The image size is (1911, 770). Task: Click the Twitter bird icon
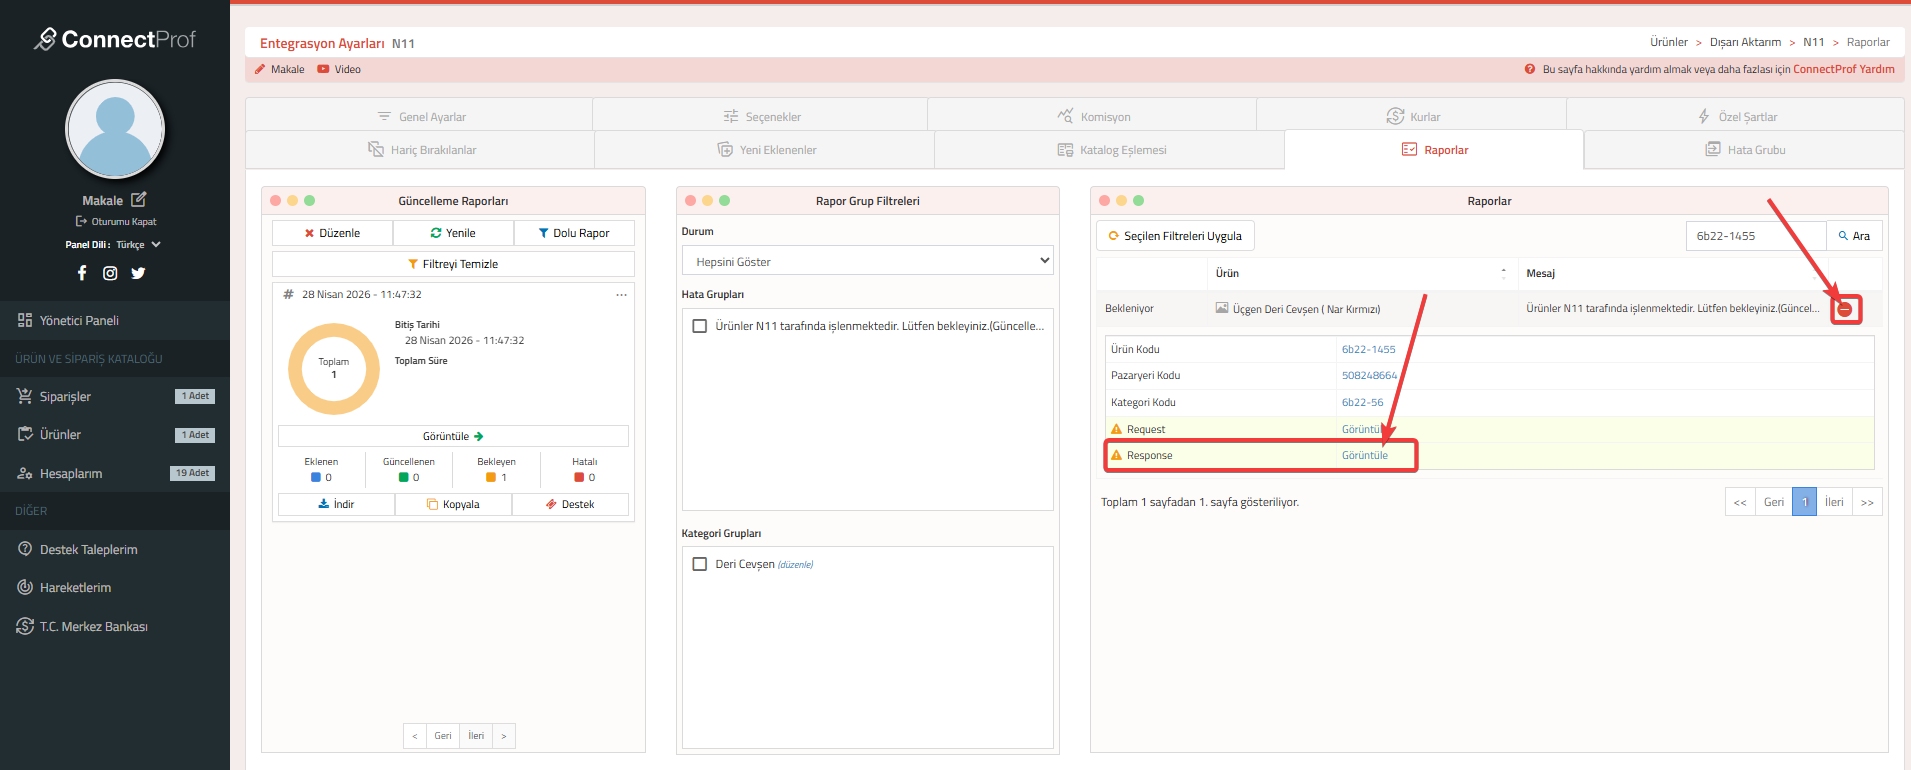(x=138, y=273)
